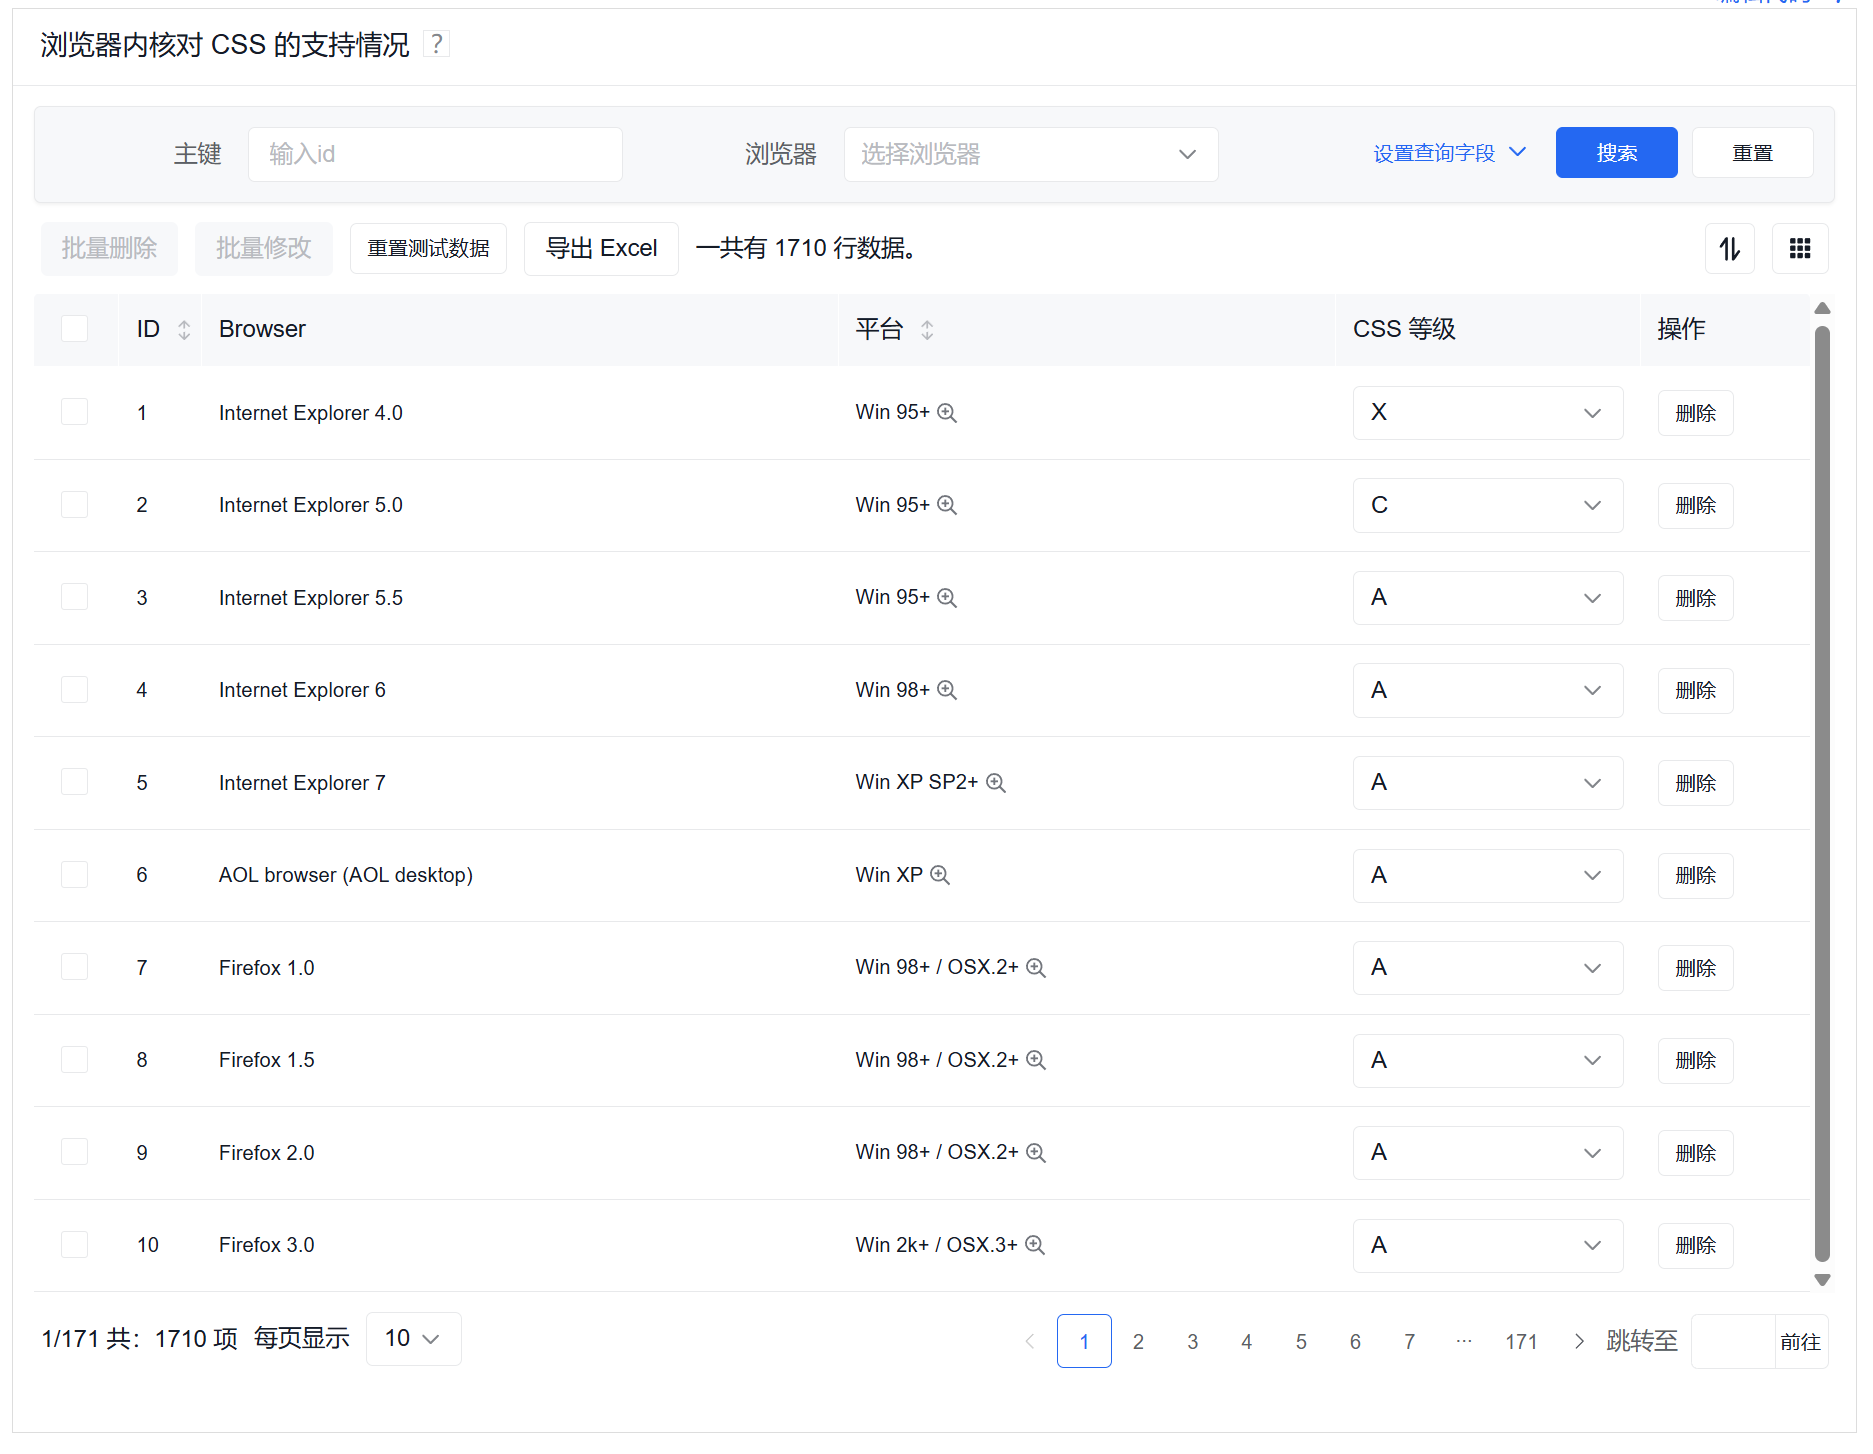Viewport: 1873px width, 1454px height.
Task: Click magnifier icon in Firefox 1.5 row
Action: click(x=1036, y=1060)
